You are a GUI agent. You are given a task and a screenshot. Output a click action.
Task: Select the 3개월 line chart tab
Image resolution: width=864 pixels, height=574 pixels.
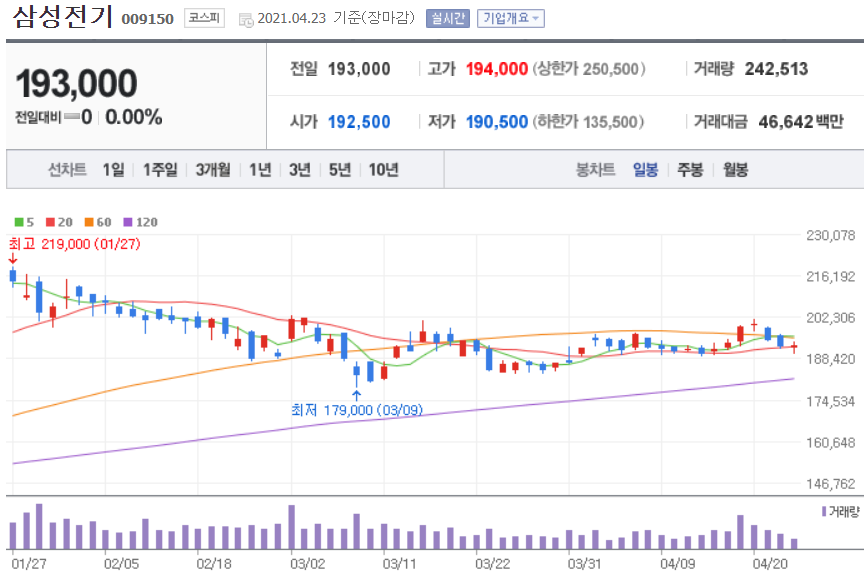(213, 170)
